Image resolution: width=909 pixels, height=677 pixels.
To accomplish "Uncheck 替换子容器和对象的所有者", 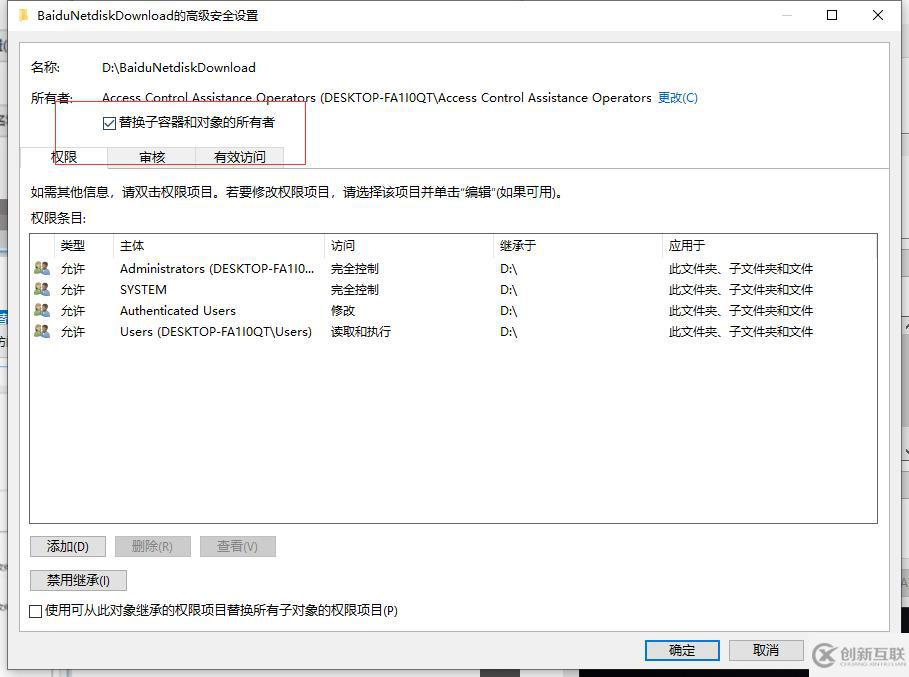I will (108, 122).
